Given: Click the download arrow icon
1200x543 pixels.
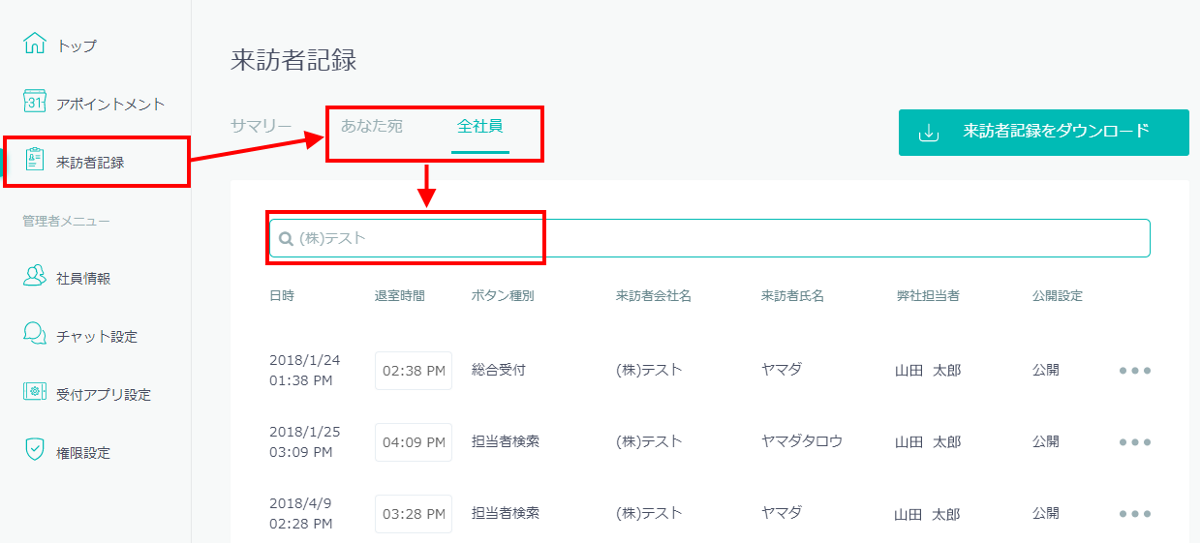Looking at the screenshot, I should 929,132.
